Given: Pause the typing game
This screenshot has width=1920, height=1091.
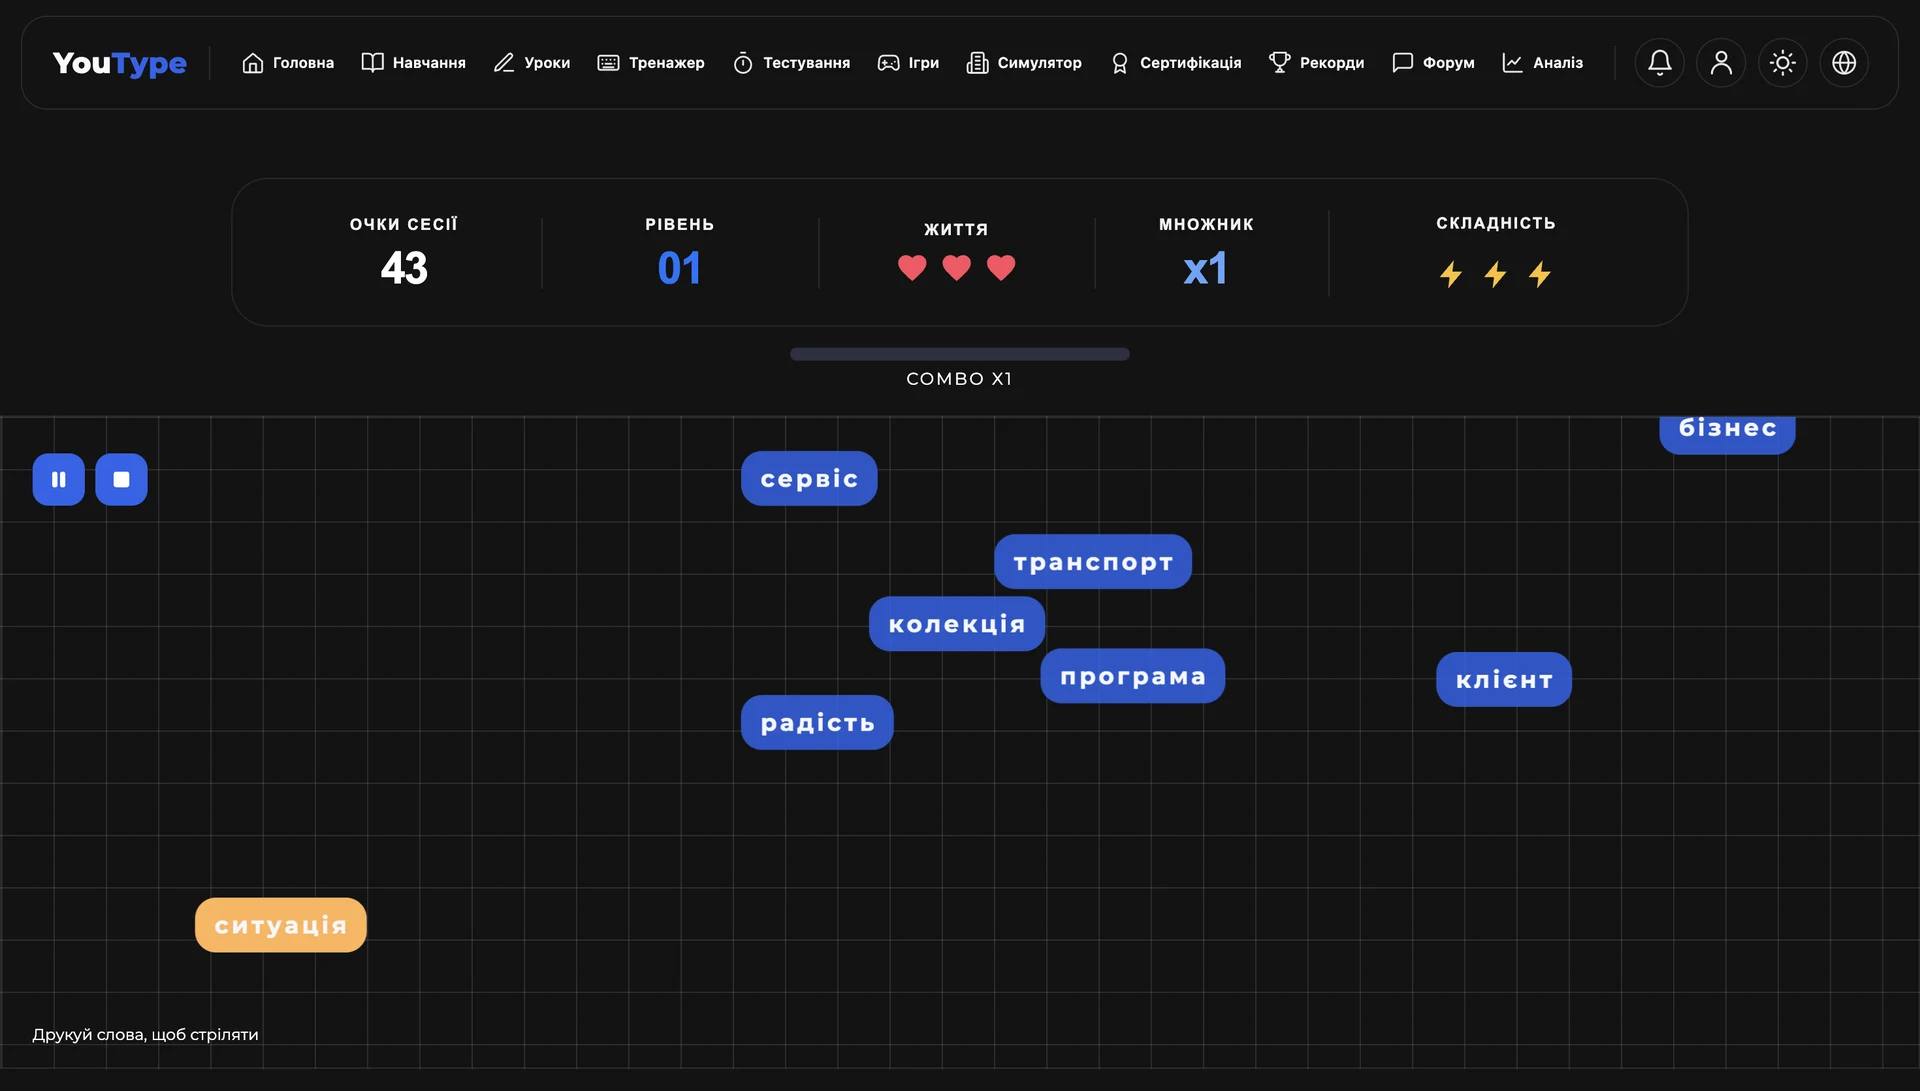Looking at the screenshot, I should [58, 479].
